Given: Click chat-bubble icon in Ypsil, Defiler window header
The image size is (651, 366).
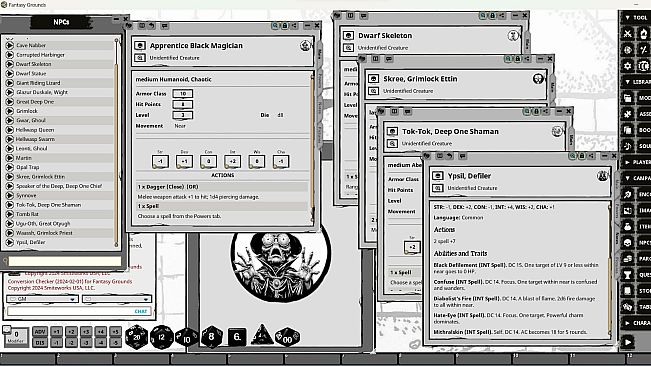Looking at the screenshot, I should point(462,156).
